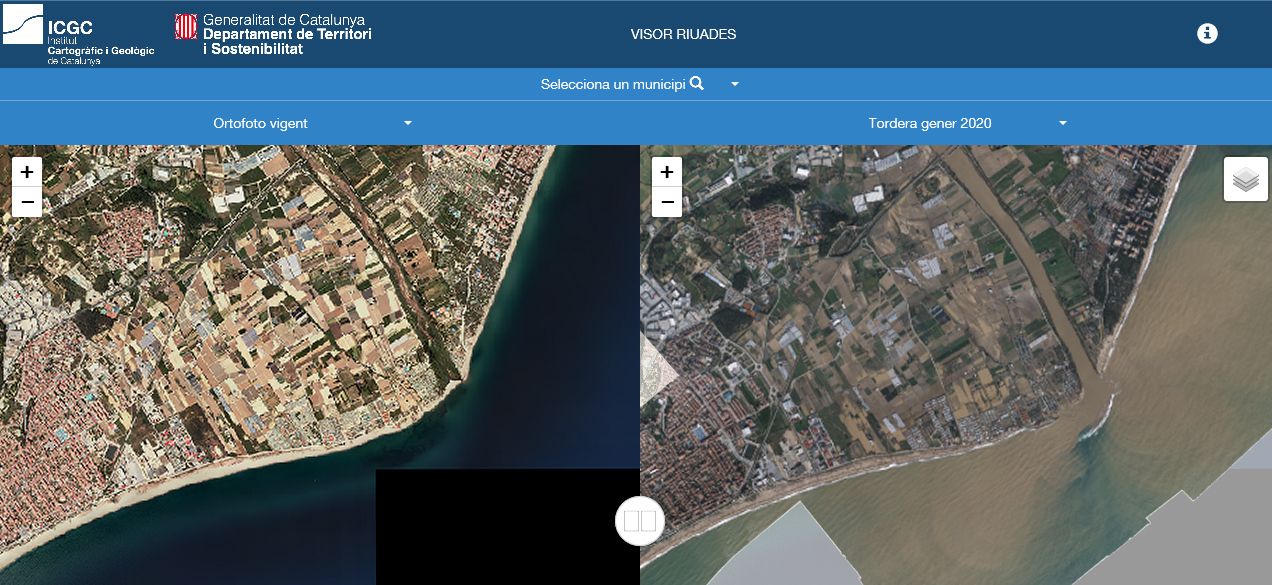The width and height of the screenshot is (1272, 585).
Task: Click the 'Selecciona un municipi' search field
Action: pos(612,85)
